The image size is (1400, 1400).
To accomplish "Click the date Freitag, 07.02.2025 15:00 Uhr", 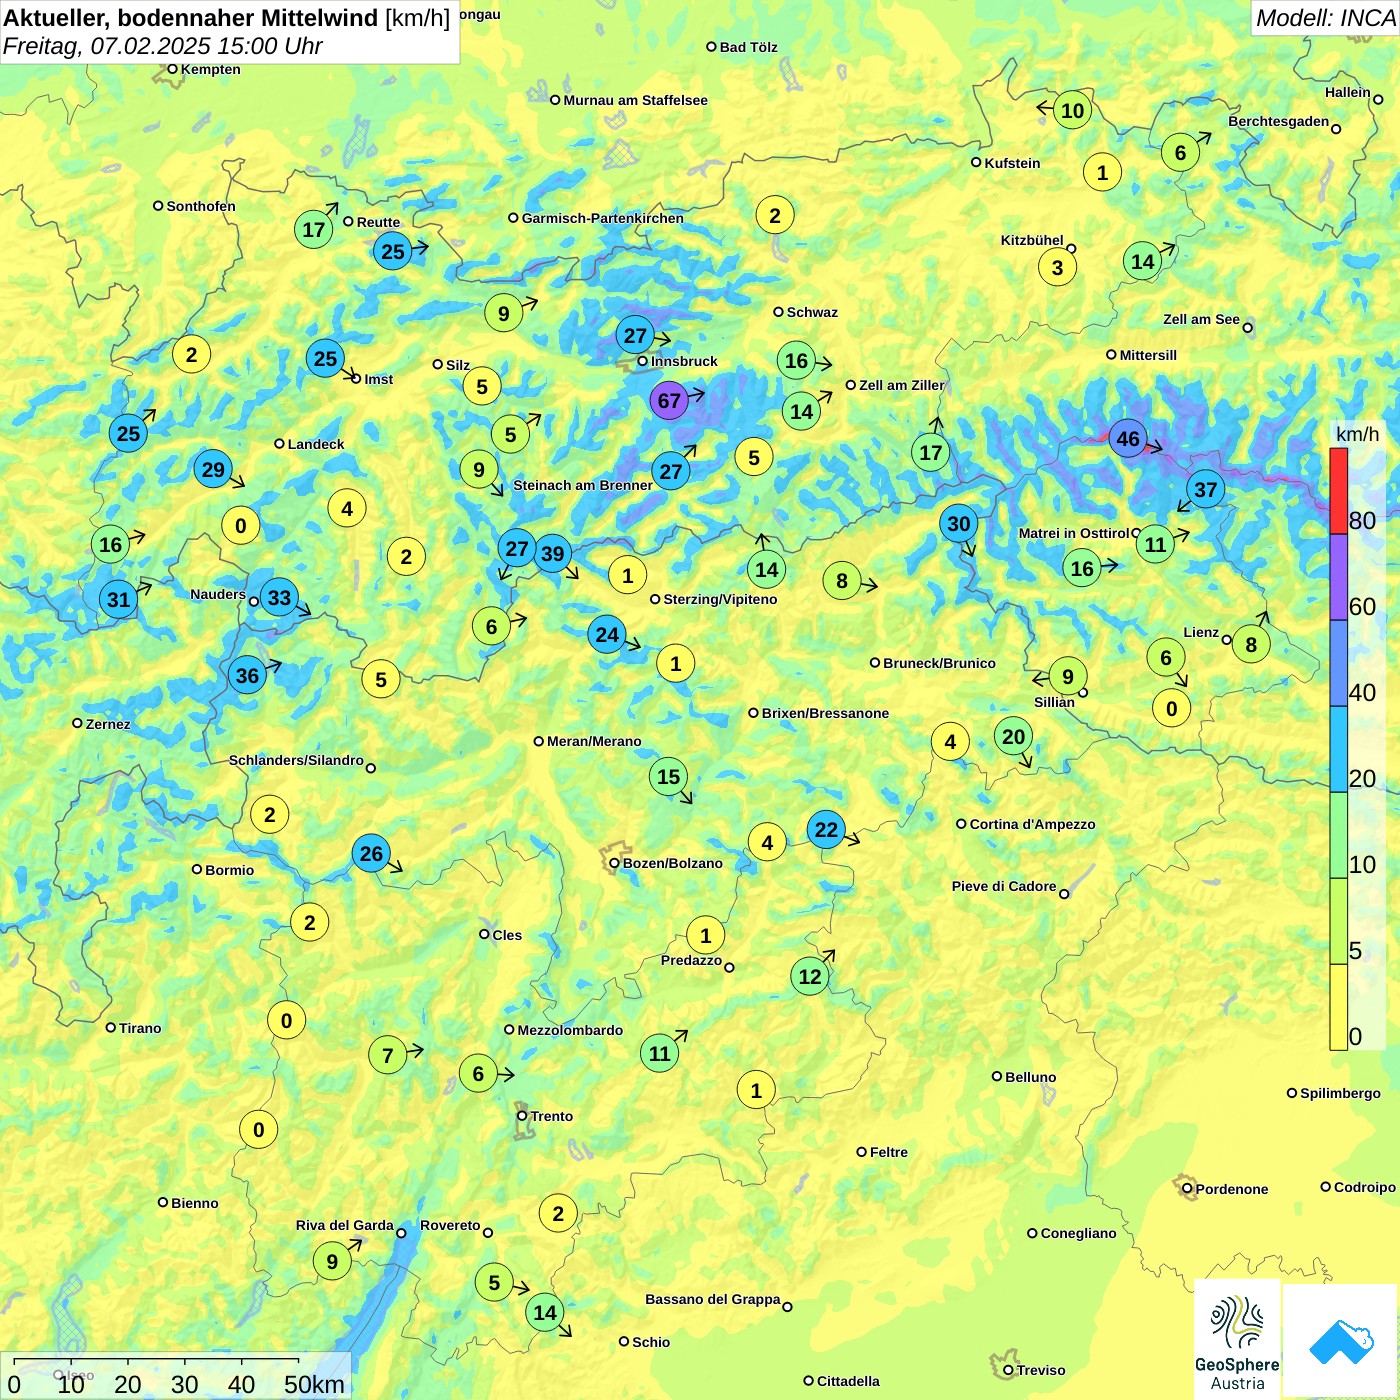I will [163, 46].
